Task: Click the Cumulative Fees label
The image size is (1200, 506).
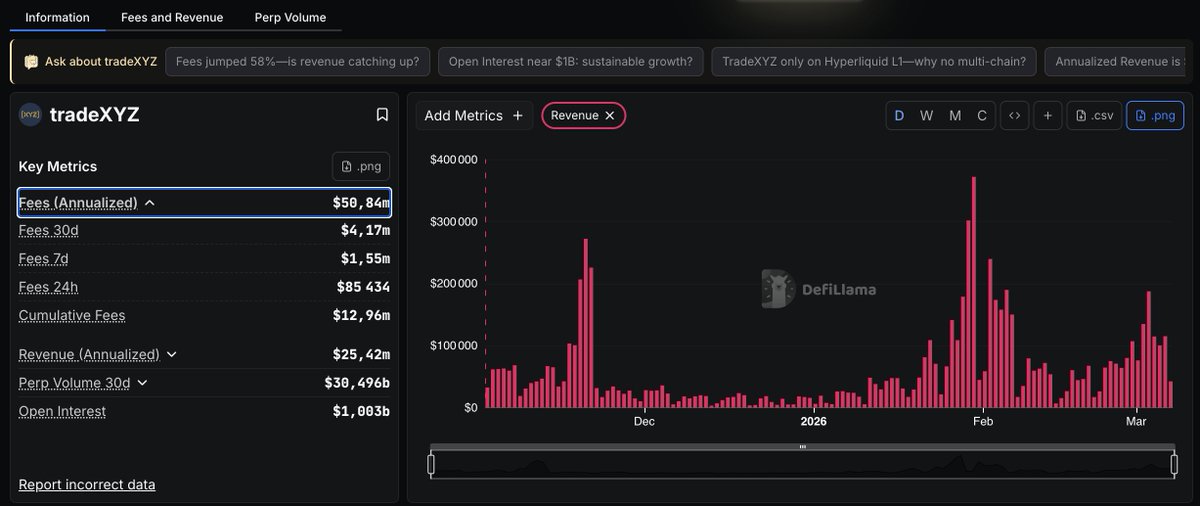Action: pos(72,315)
